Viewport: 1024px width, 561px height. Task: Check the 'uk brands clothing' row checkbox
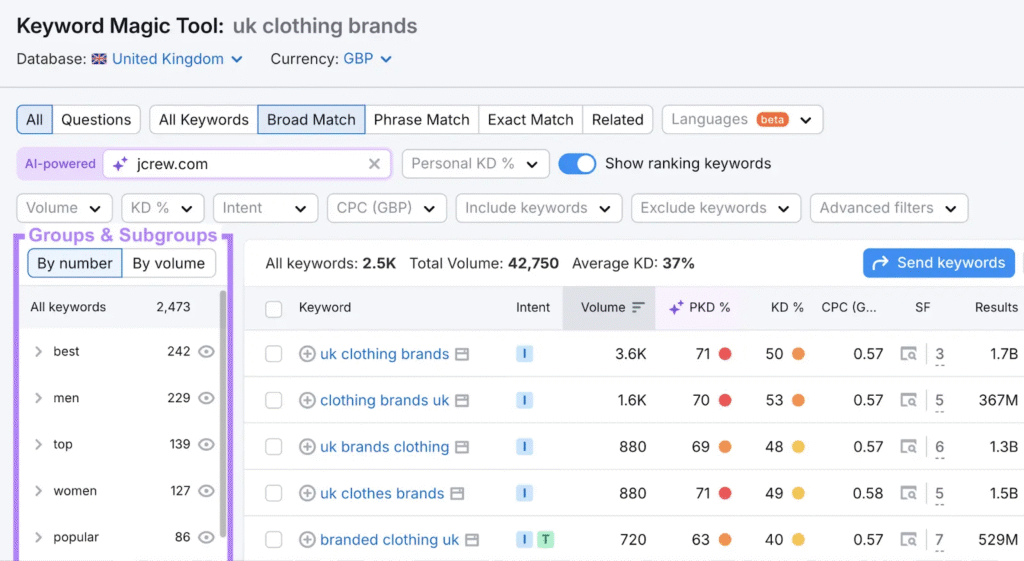coord(274,447)
